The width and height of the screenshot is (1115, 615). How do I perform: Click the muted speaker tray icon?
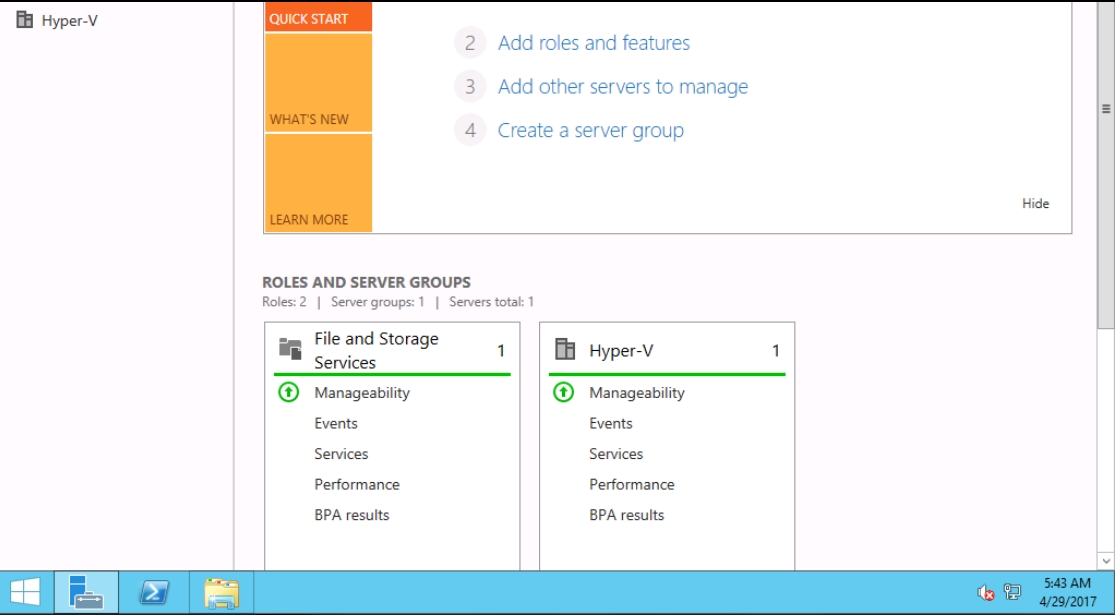[x=985, y=592]
